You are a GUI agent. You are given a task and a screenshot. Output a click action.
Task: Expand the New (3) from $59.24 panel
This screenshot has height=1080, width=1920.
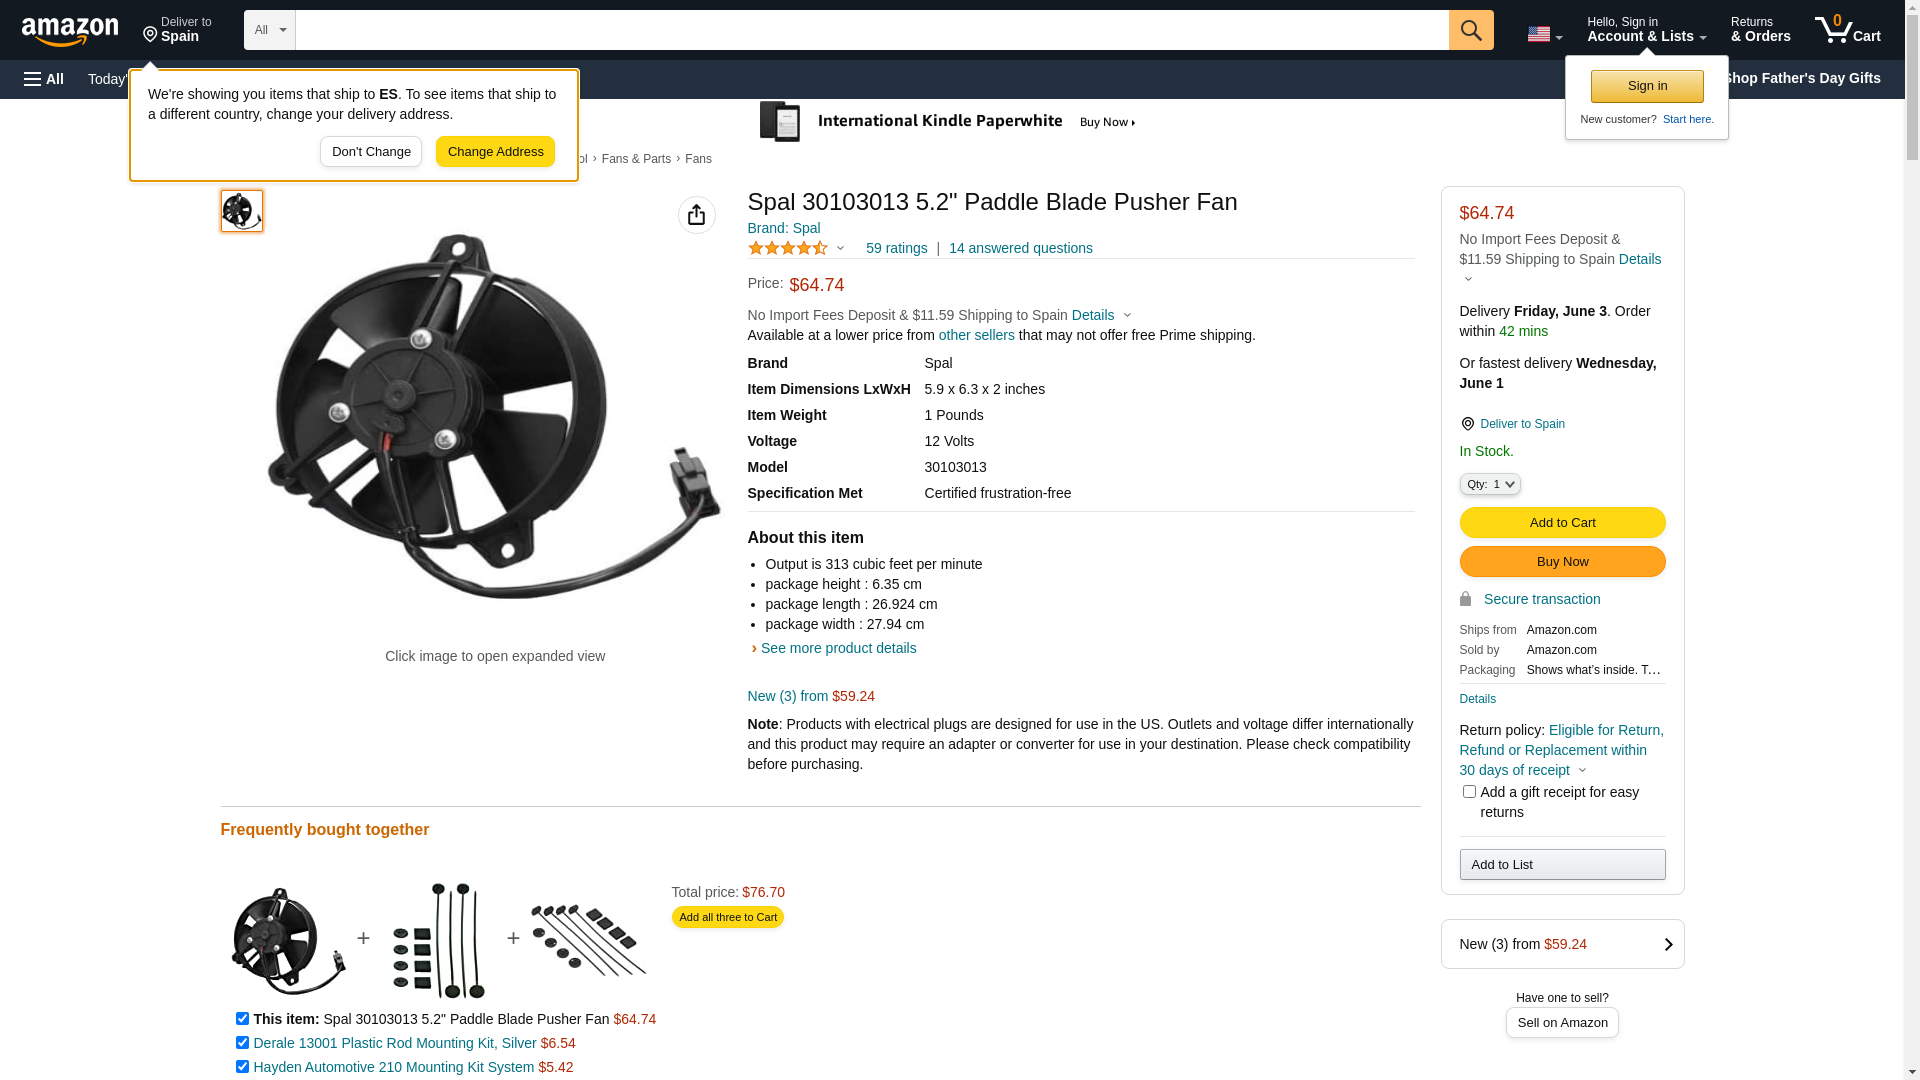click(1562, 944)
